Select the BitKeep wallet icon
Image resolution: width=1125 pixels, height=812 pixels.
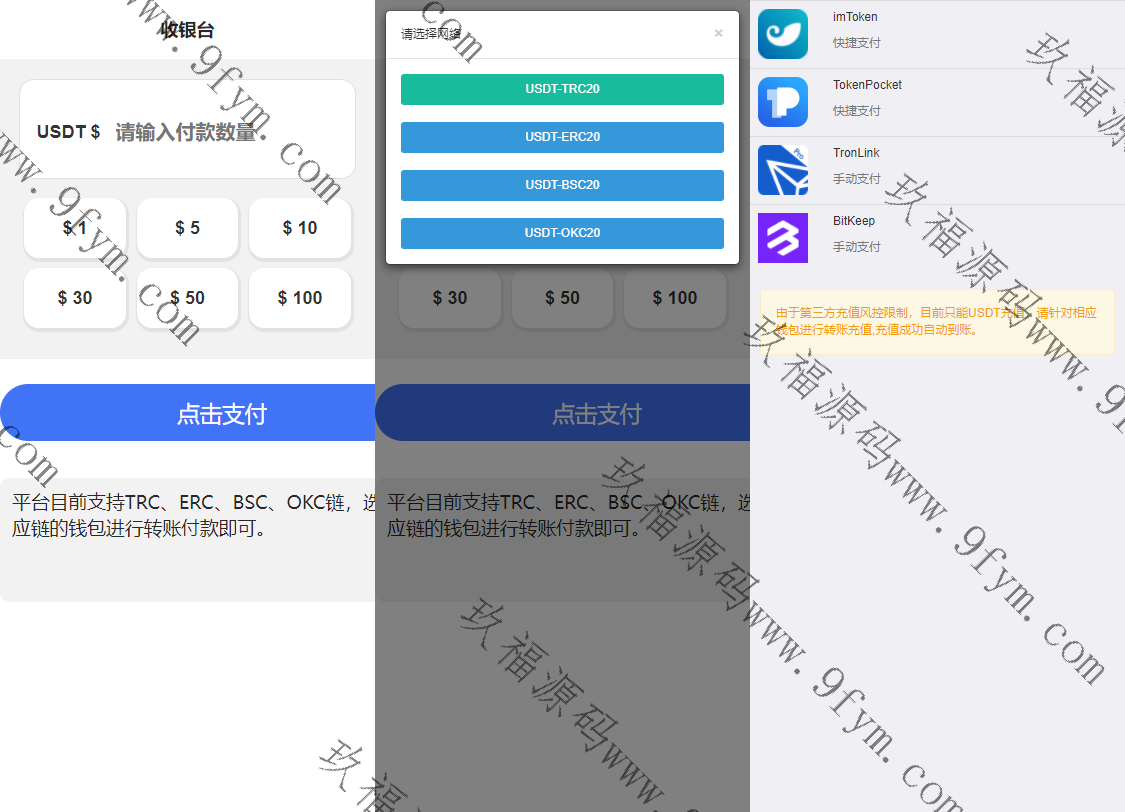click(x=783, y=237)
